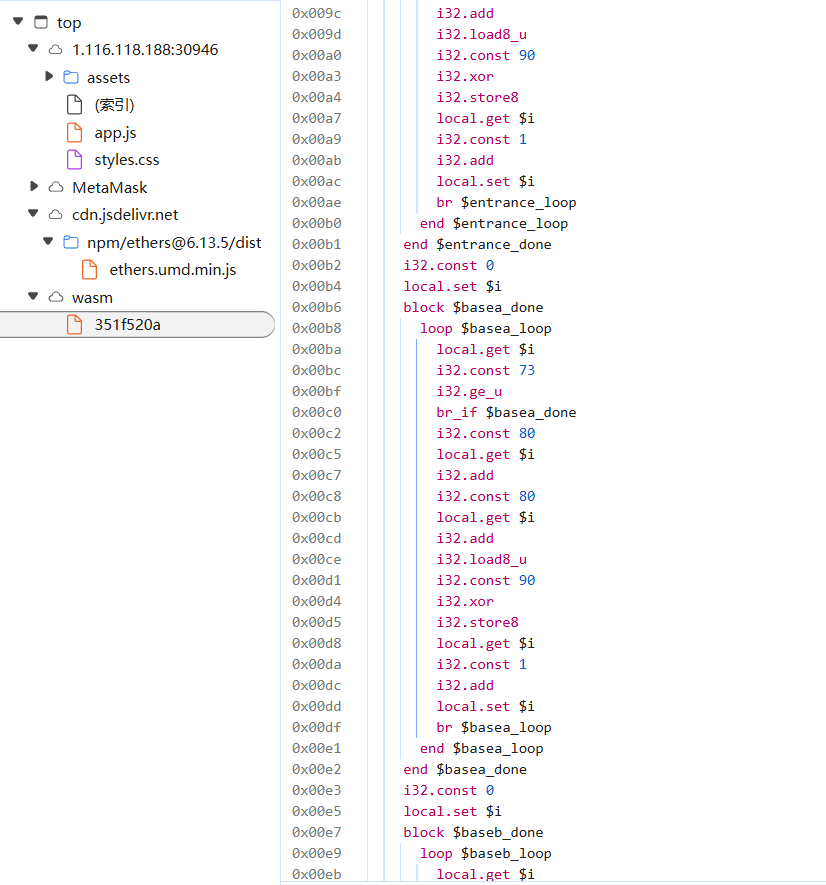The width and height of the screenshot is (826, 885).
Task: Collapse the 1.116.118.188:30946 origin node
Action: (33, 49)
